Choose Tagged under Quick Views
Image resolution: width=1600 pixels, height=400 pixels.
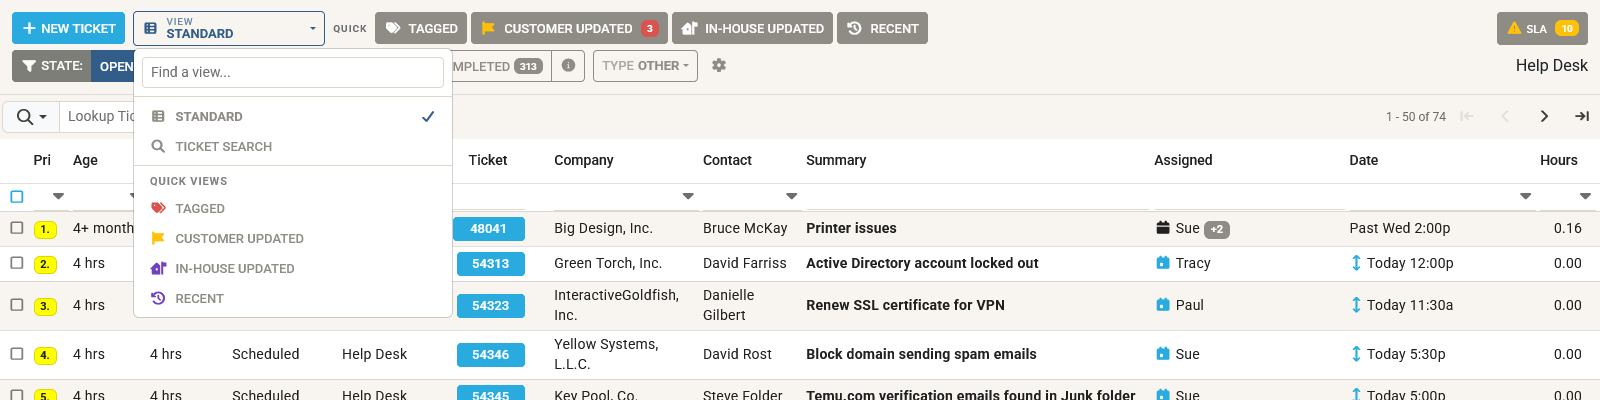click(293, 208)
